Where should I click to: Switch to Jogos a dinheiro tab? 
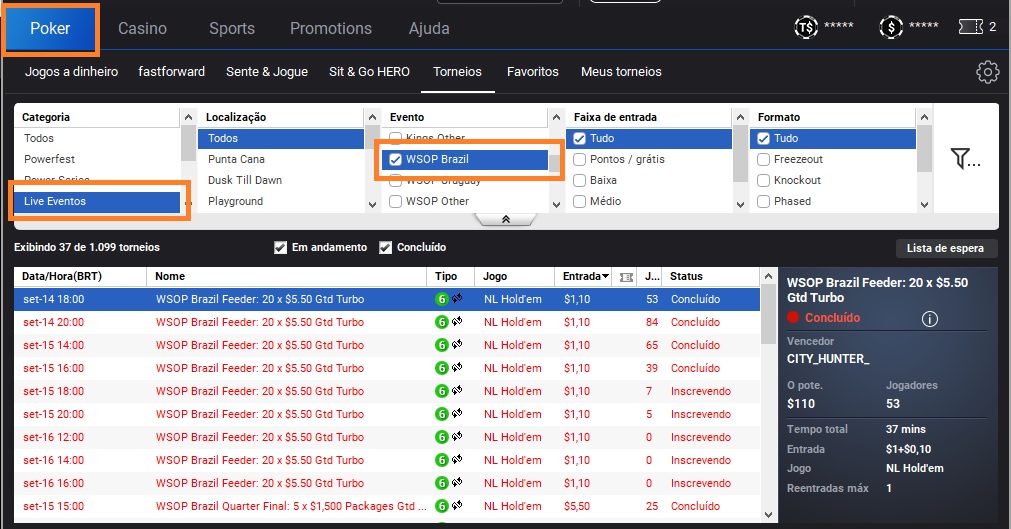[72, 72]
